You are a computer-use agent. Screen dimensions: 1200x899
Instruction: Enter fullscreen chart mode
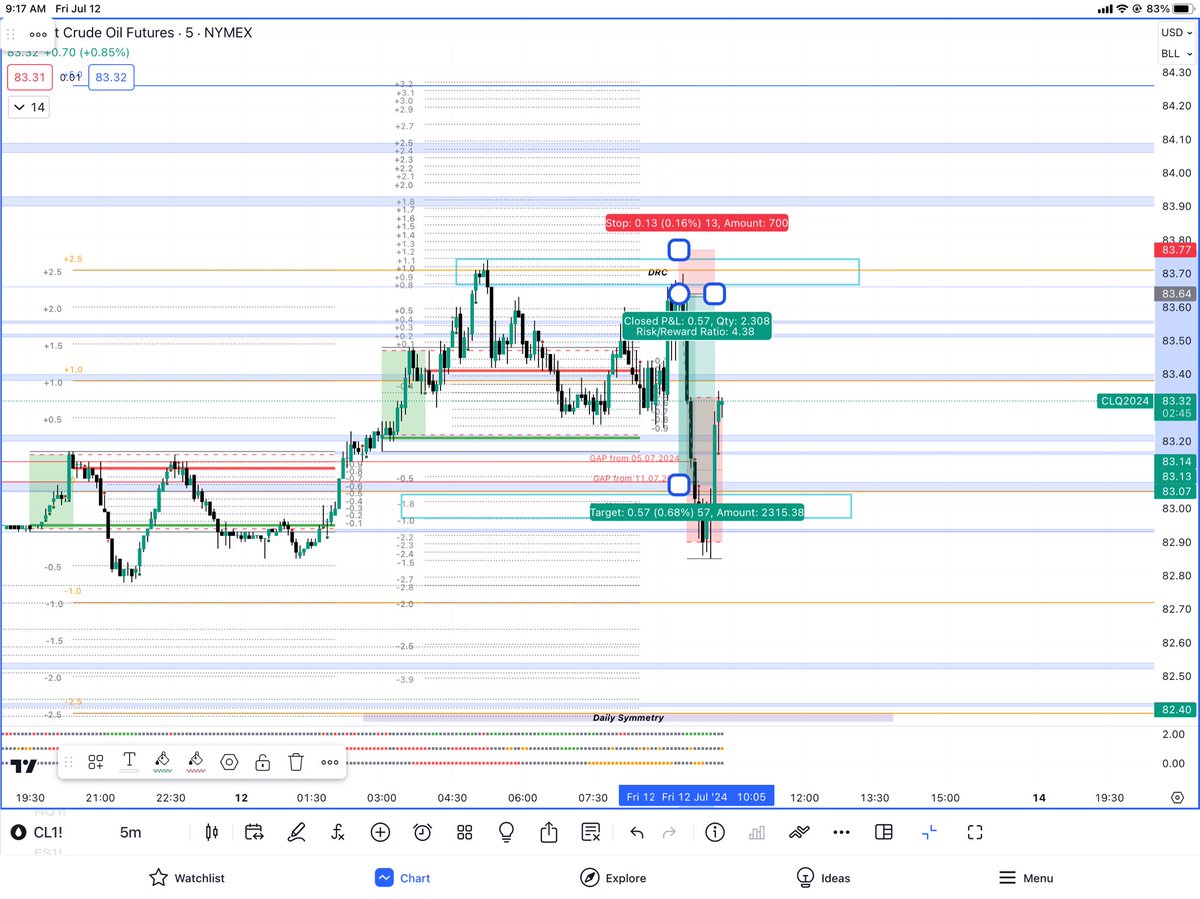[x=975, y=832]
